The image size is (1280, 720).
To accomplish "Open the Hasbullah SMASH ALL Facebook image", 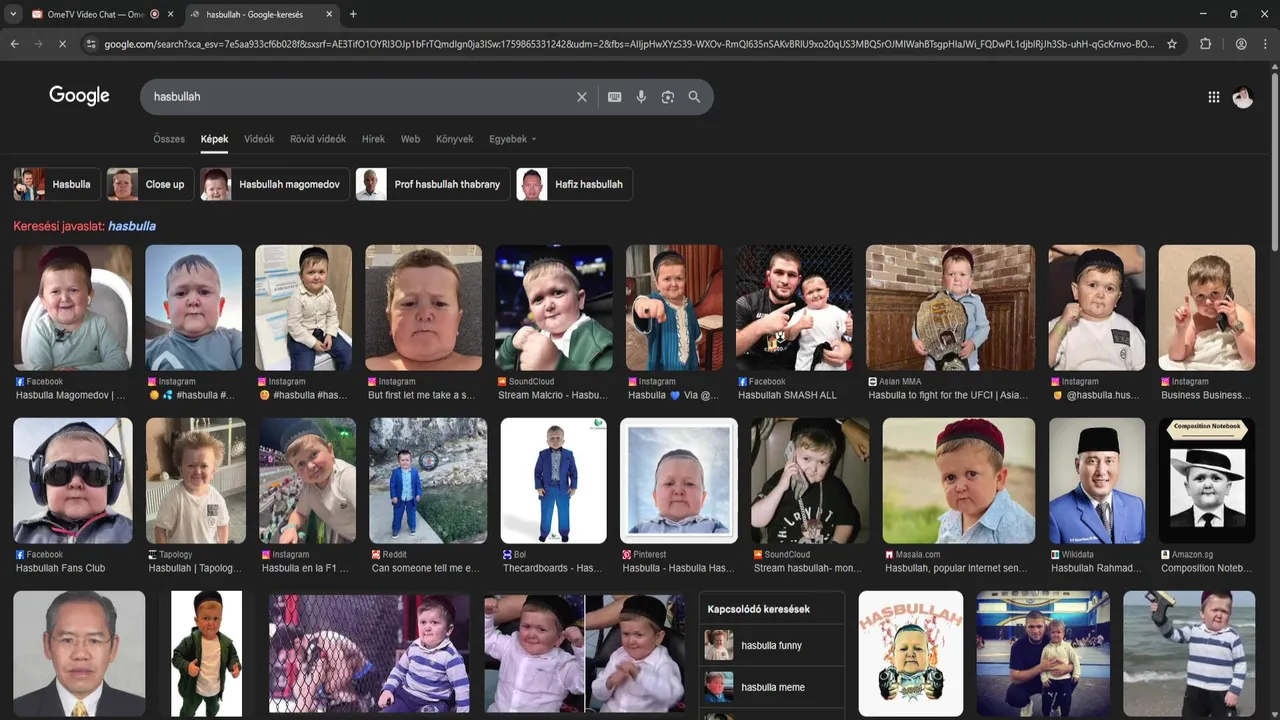I will 794,308.
